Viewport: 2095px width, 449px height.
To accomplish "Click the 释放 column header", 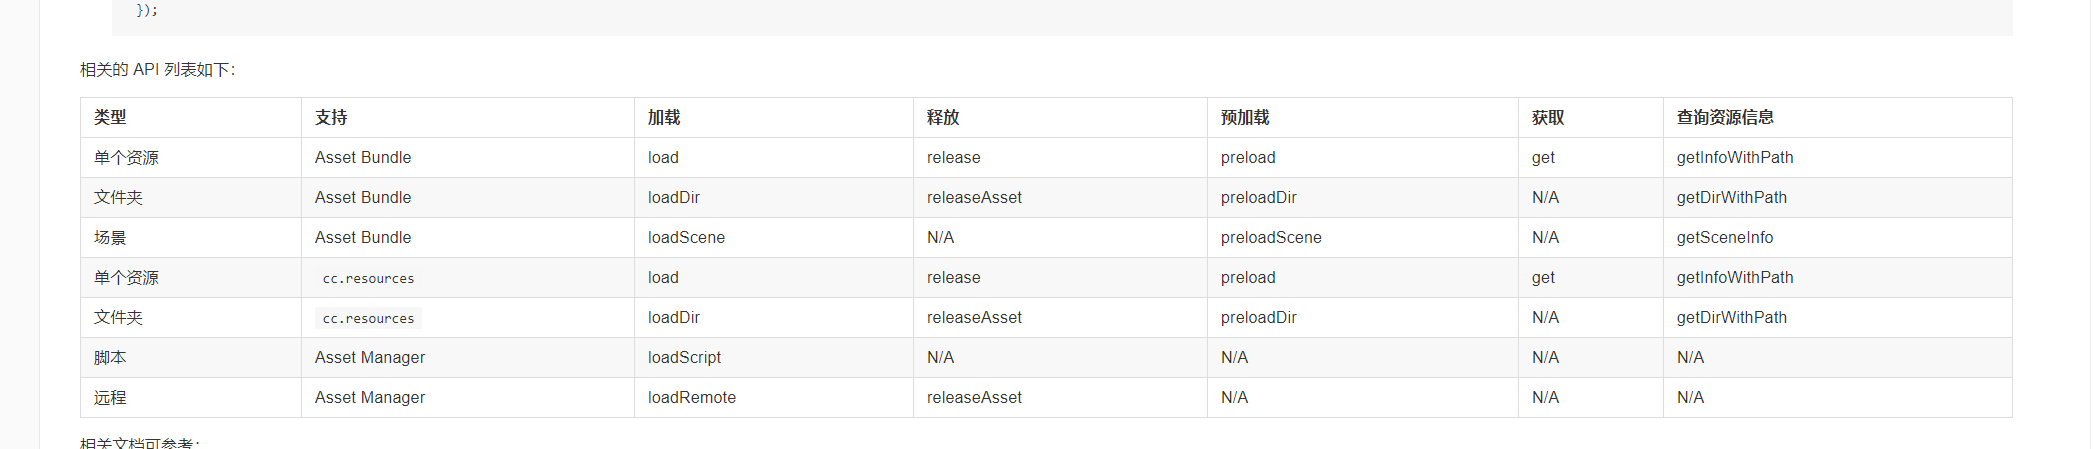I will [943, 118].
